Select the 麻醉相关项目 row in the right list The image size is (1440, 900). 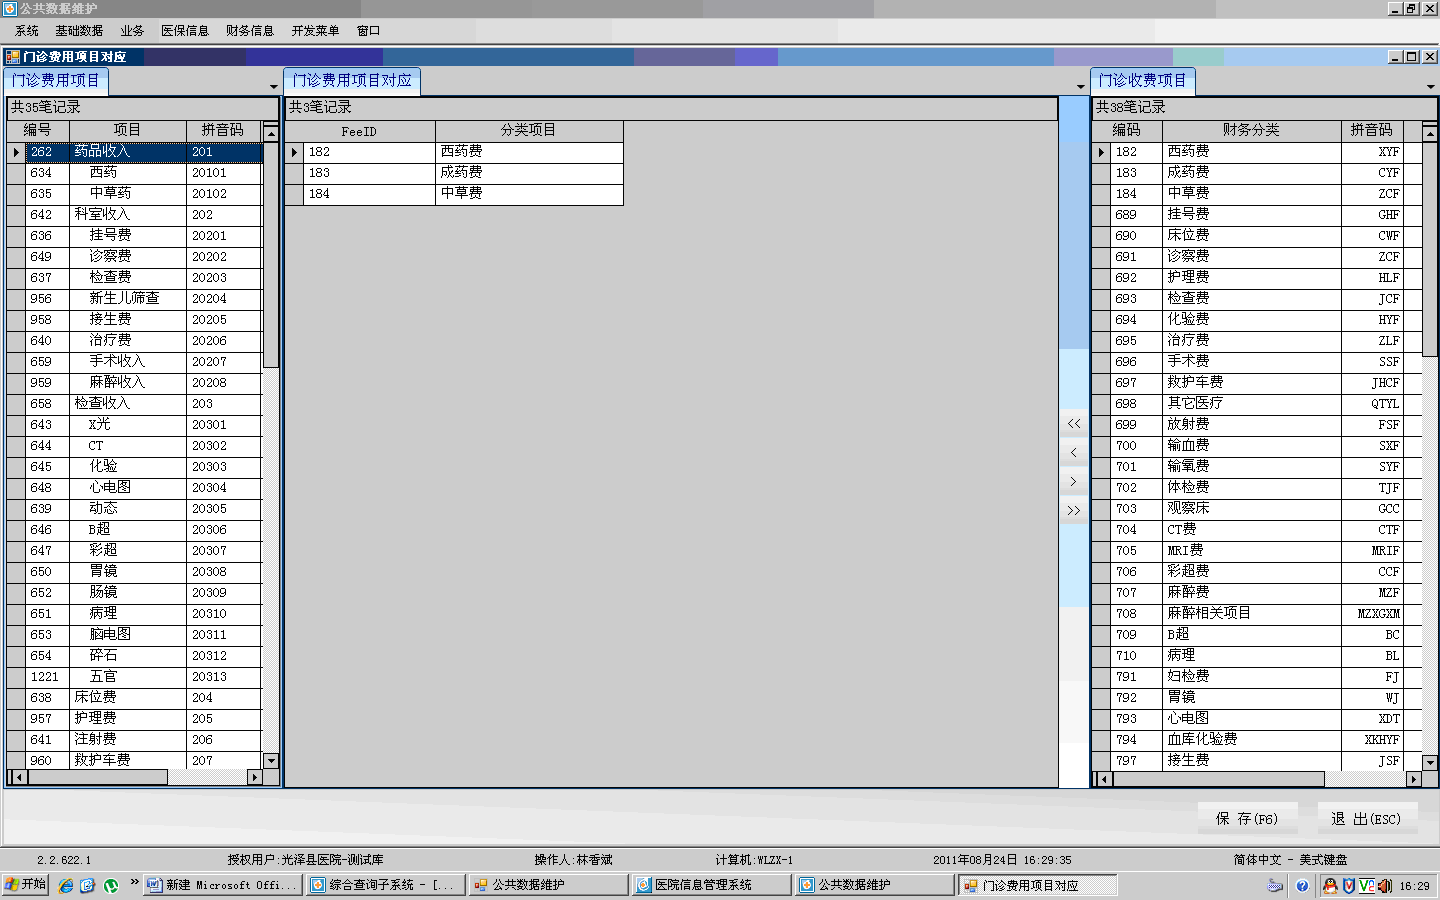[x=1257, y=614]
